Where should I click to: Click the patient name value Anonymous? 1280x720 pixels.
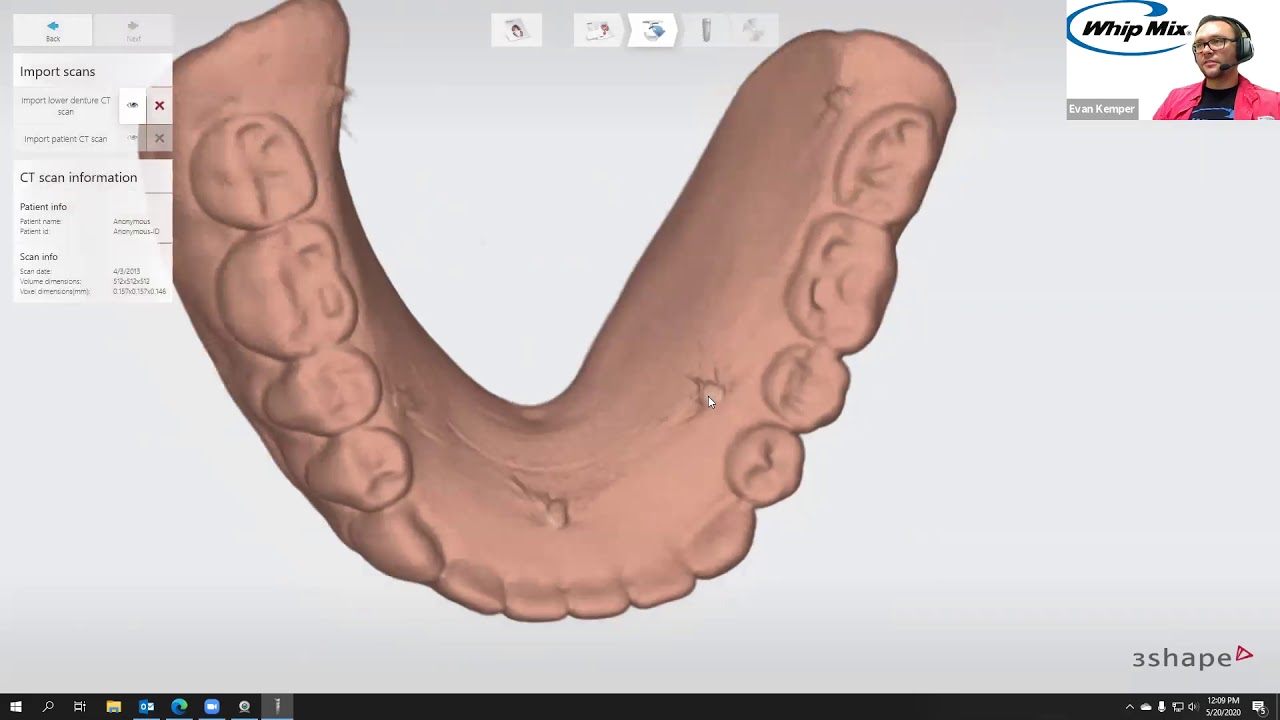click(131, 221)
